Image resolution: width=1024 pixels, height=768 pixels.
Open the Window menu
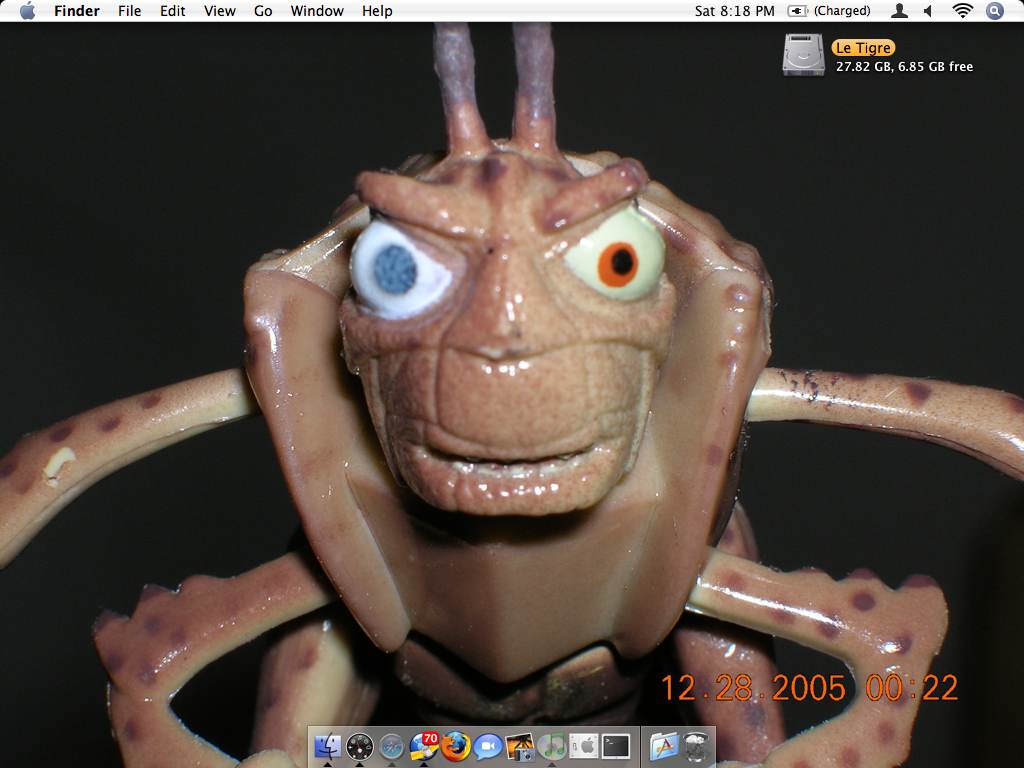pos(317,10)
